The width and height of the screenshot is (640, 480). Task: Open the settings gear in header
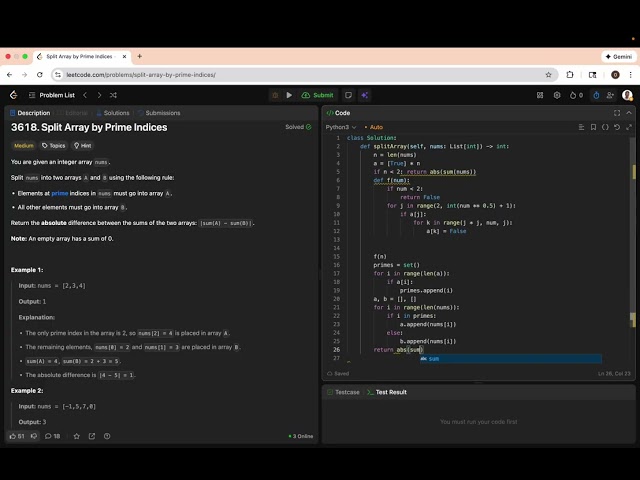click(557, 95)
